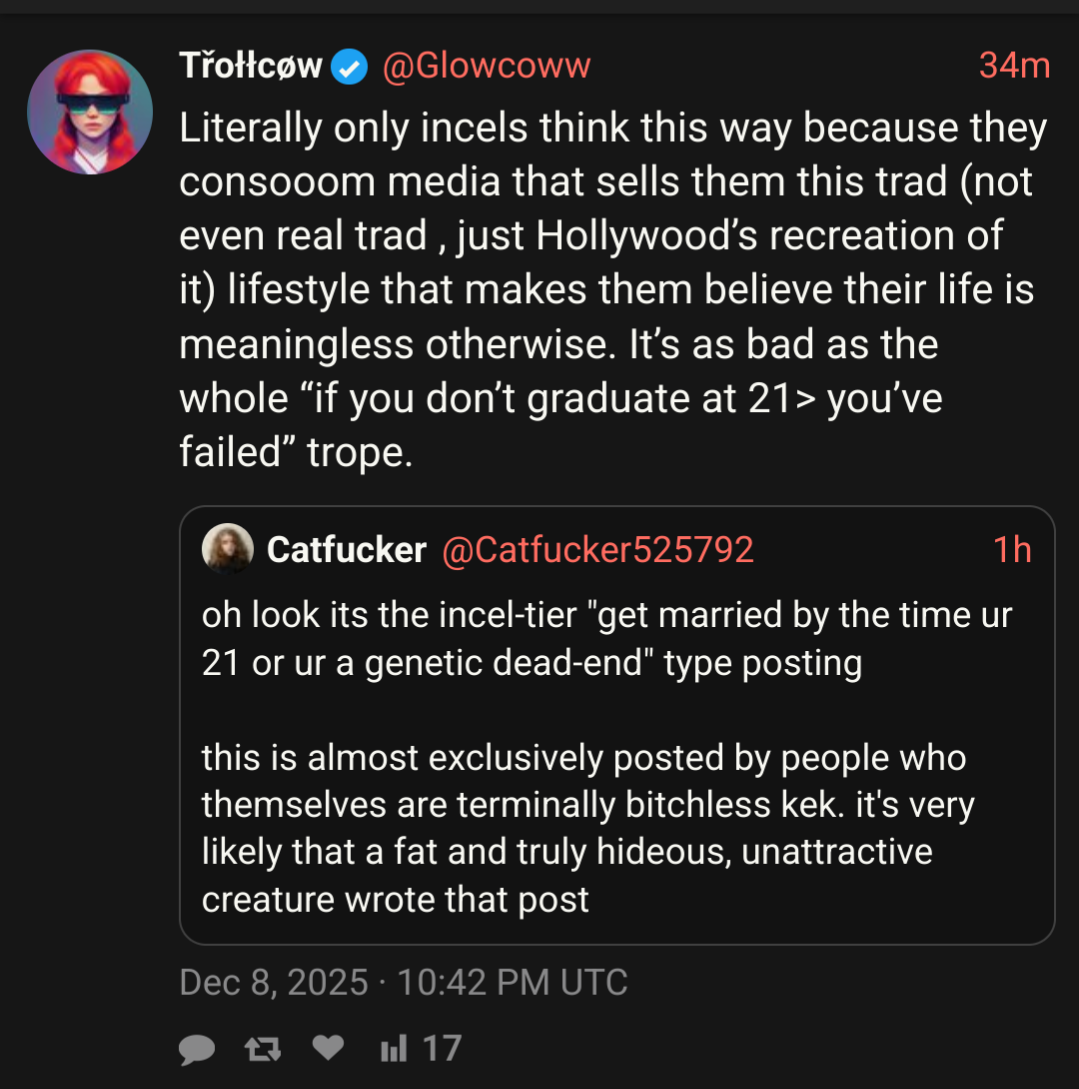Viewport: 1079px width, 1089px height.
Task: Click the 1h timestamp on the quoted tweet
Action: pyautogui.click(x=1012, y=550)
